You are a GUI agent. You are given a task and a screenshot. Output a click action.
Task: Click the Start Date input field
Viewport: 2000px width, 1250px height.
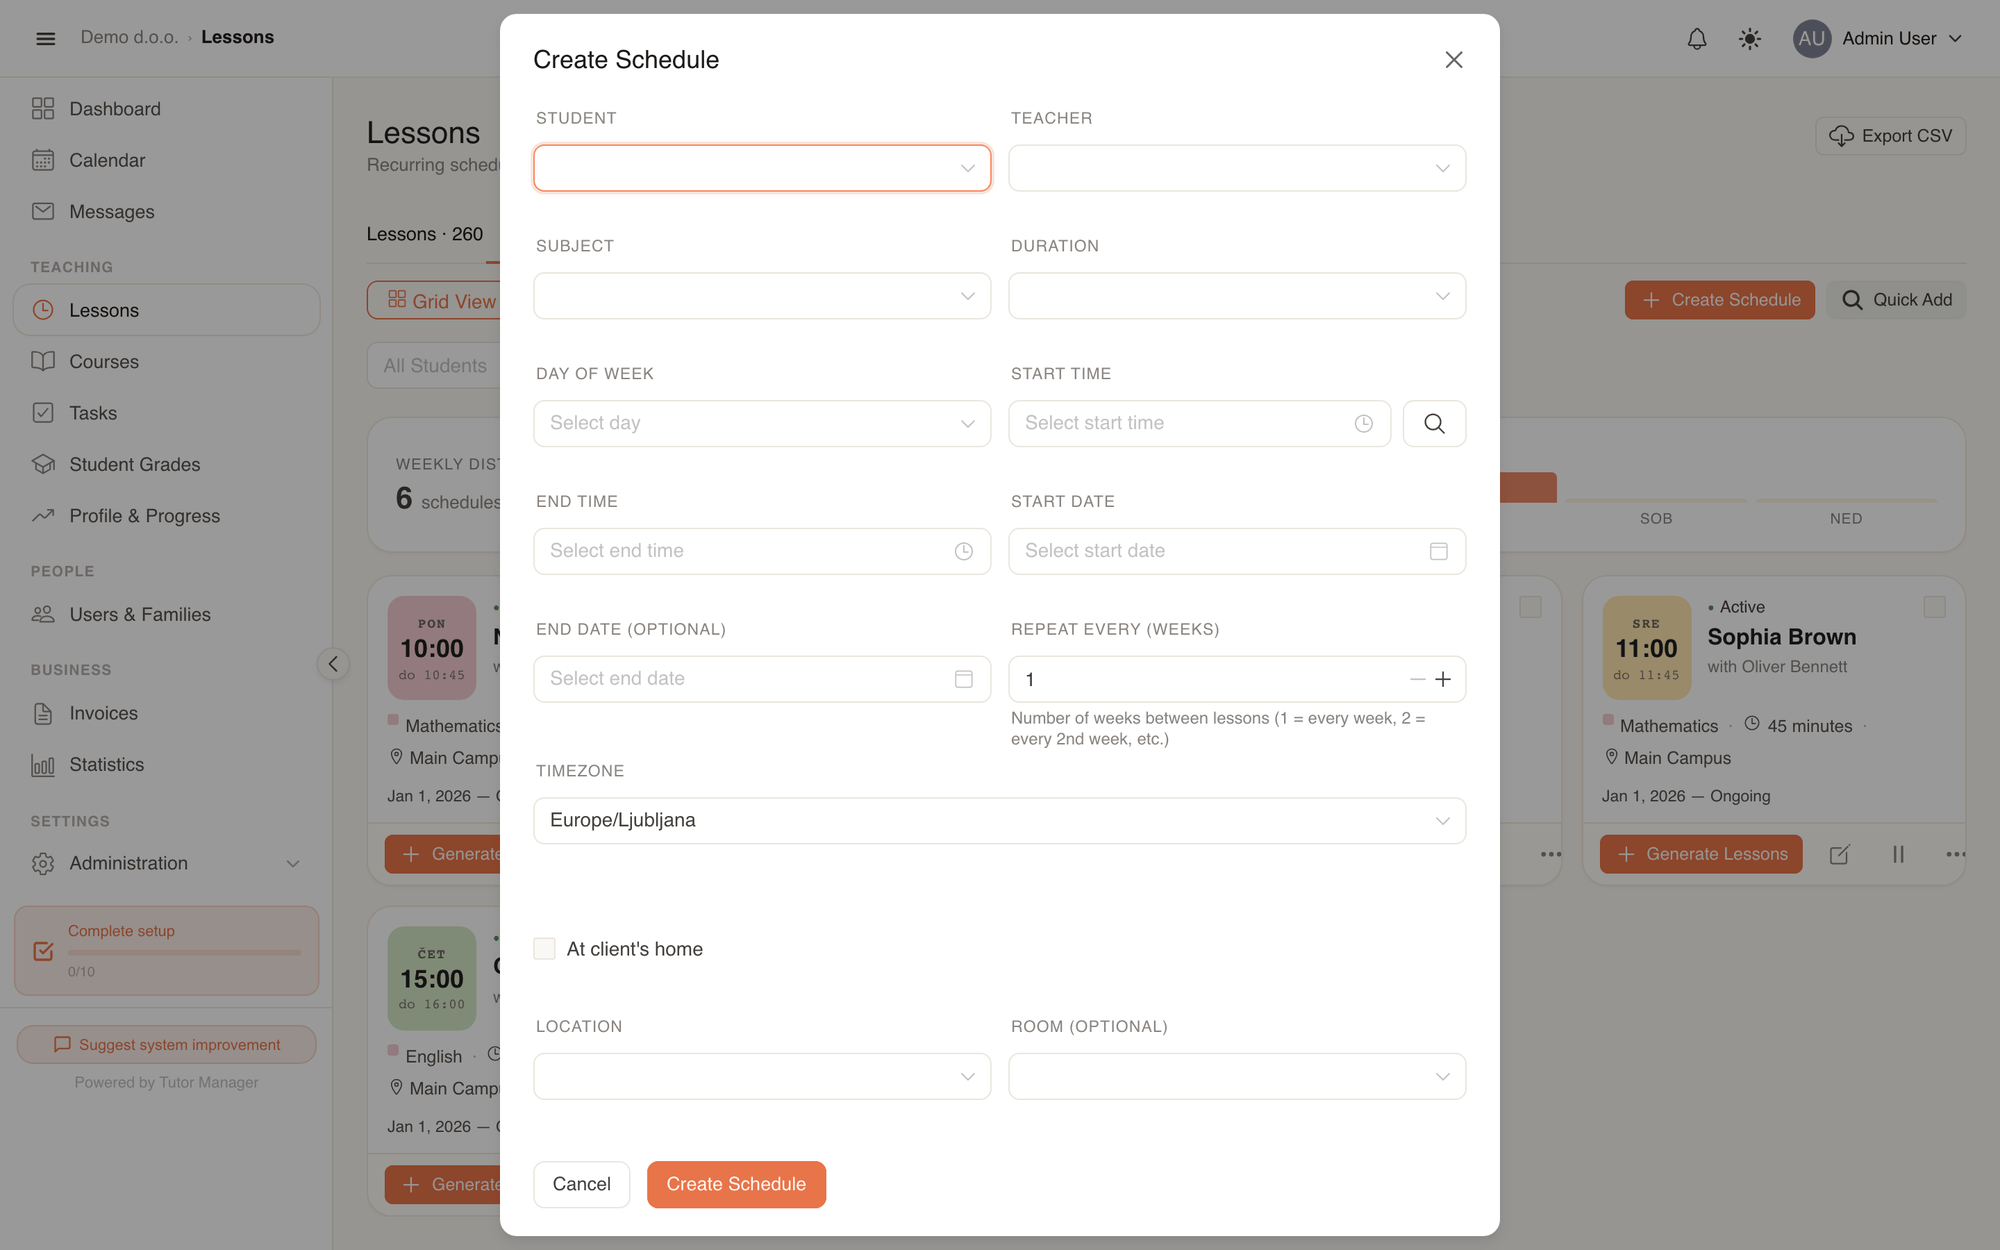point(1237,551)
